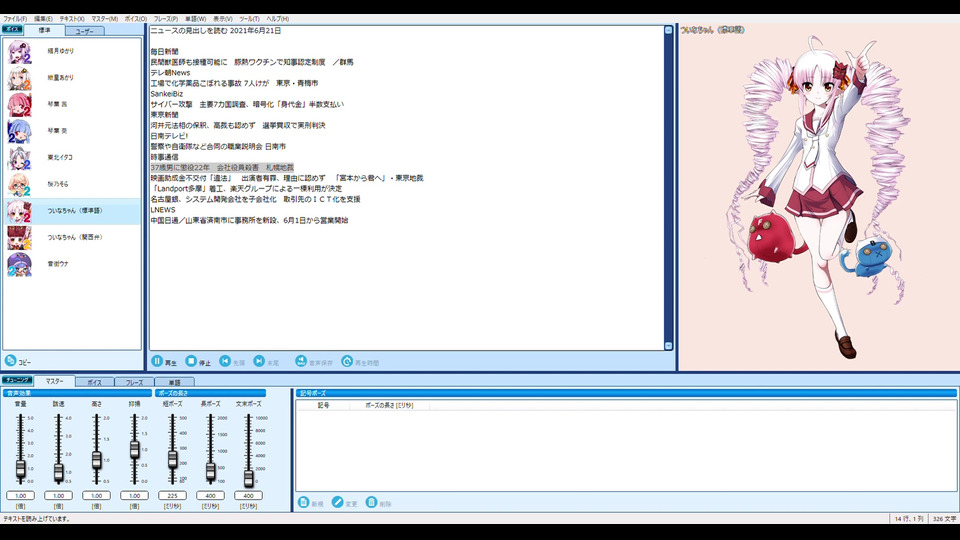Open the 単語(W) menu
This screenshot has height=540, width=960.
coord(195,19)
